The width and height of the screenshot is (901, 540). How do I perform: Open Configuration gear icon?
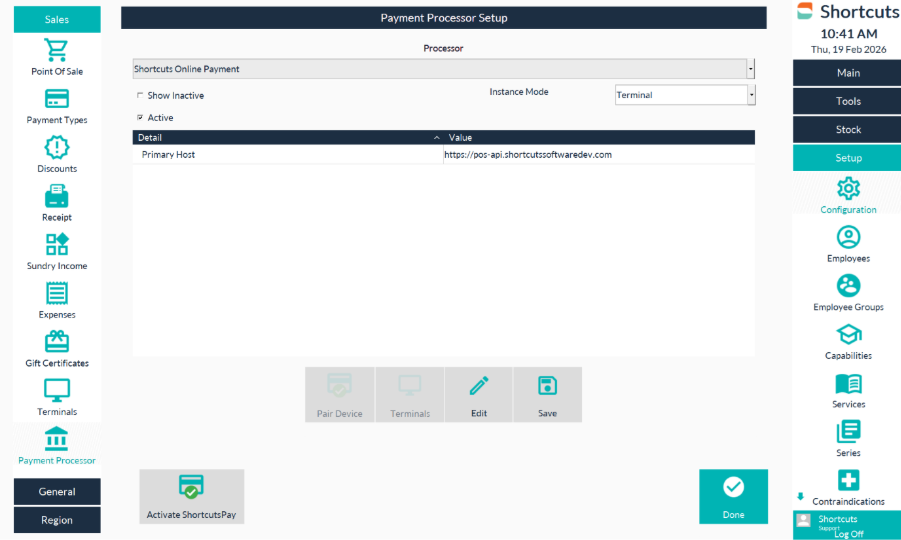point(848,189)
